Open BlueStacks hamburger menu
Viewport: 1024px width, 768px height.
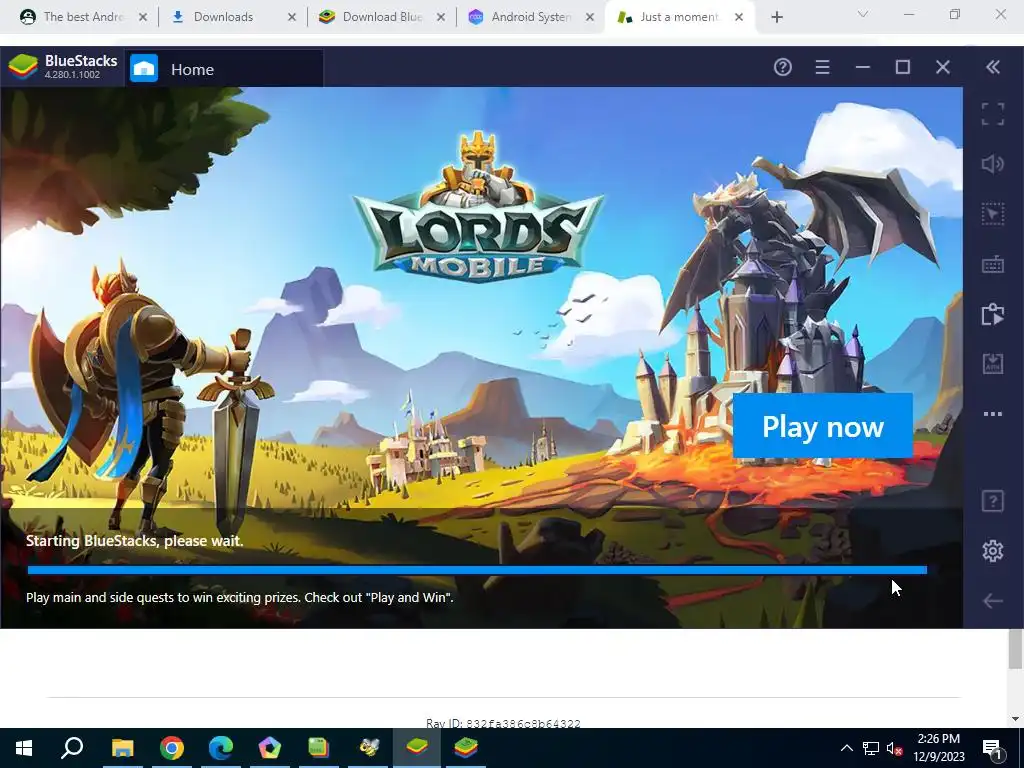(822, 67)
